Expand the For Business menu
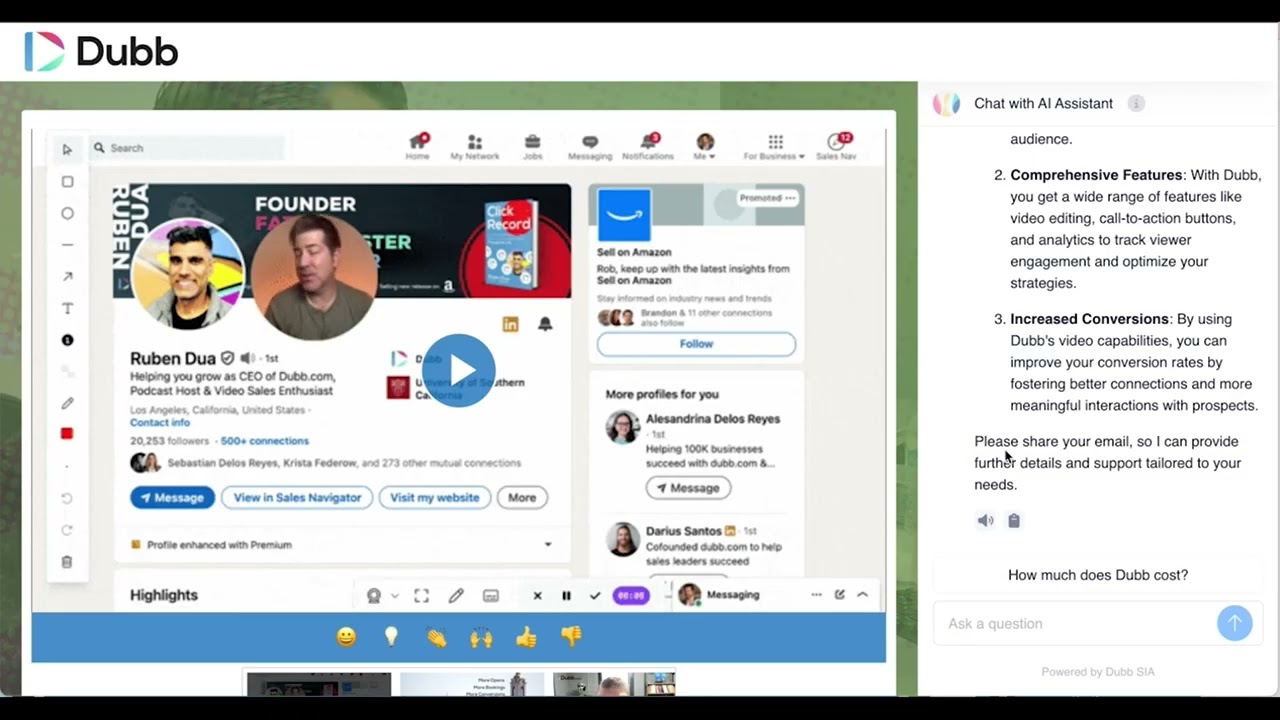Image resolution: width=1280 pixels, height=720 pixels. (775, 146)
